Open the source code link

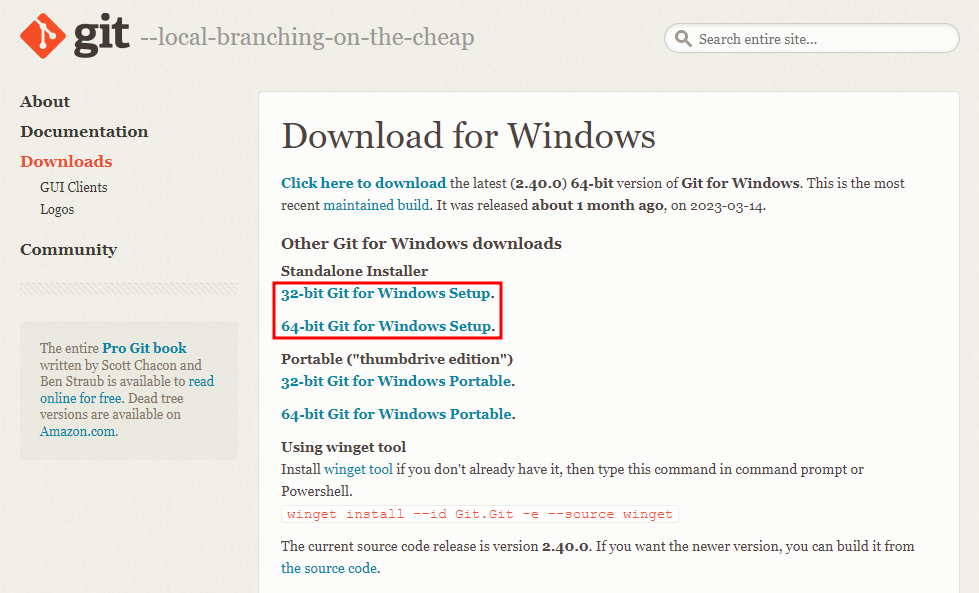pyautogui.click(x=329, y=568)
